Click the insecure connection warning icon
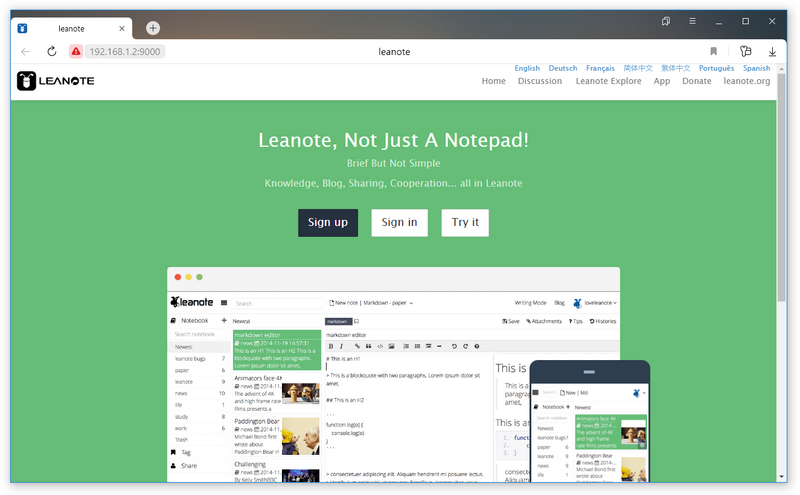 pos(76,52)
